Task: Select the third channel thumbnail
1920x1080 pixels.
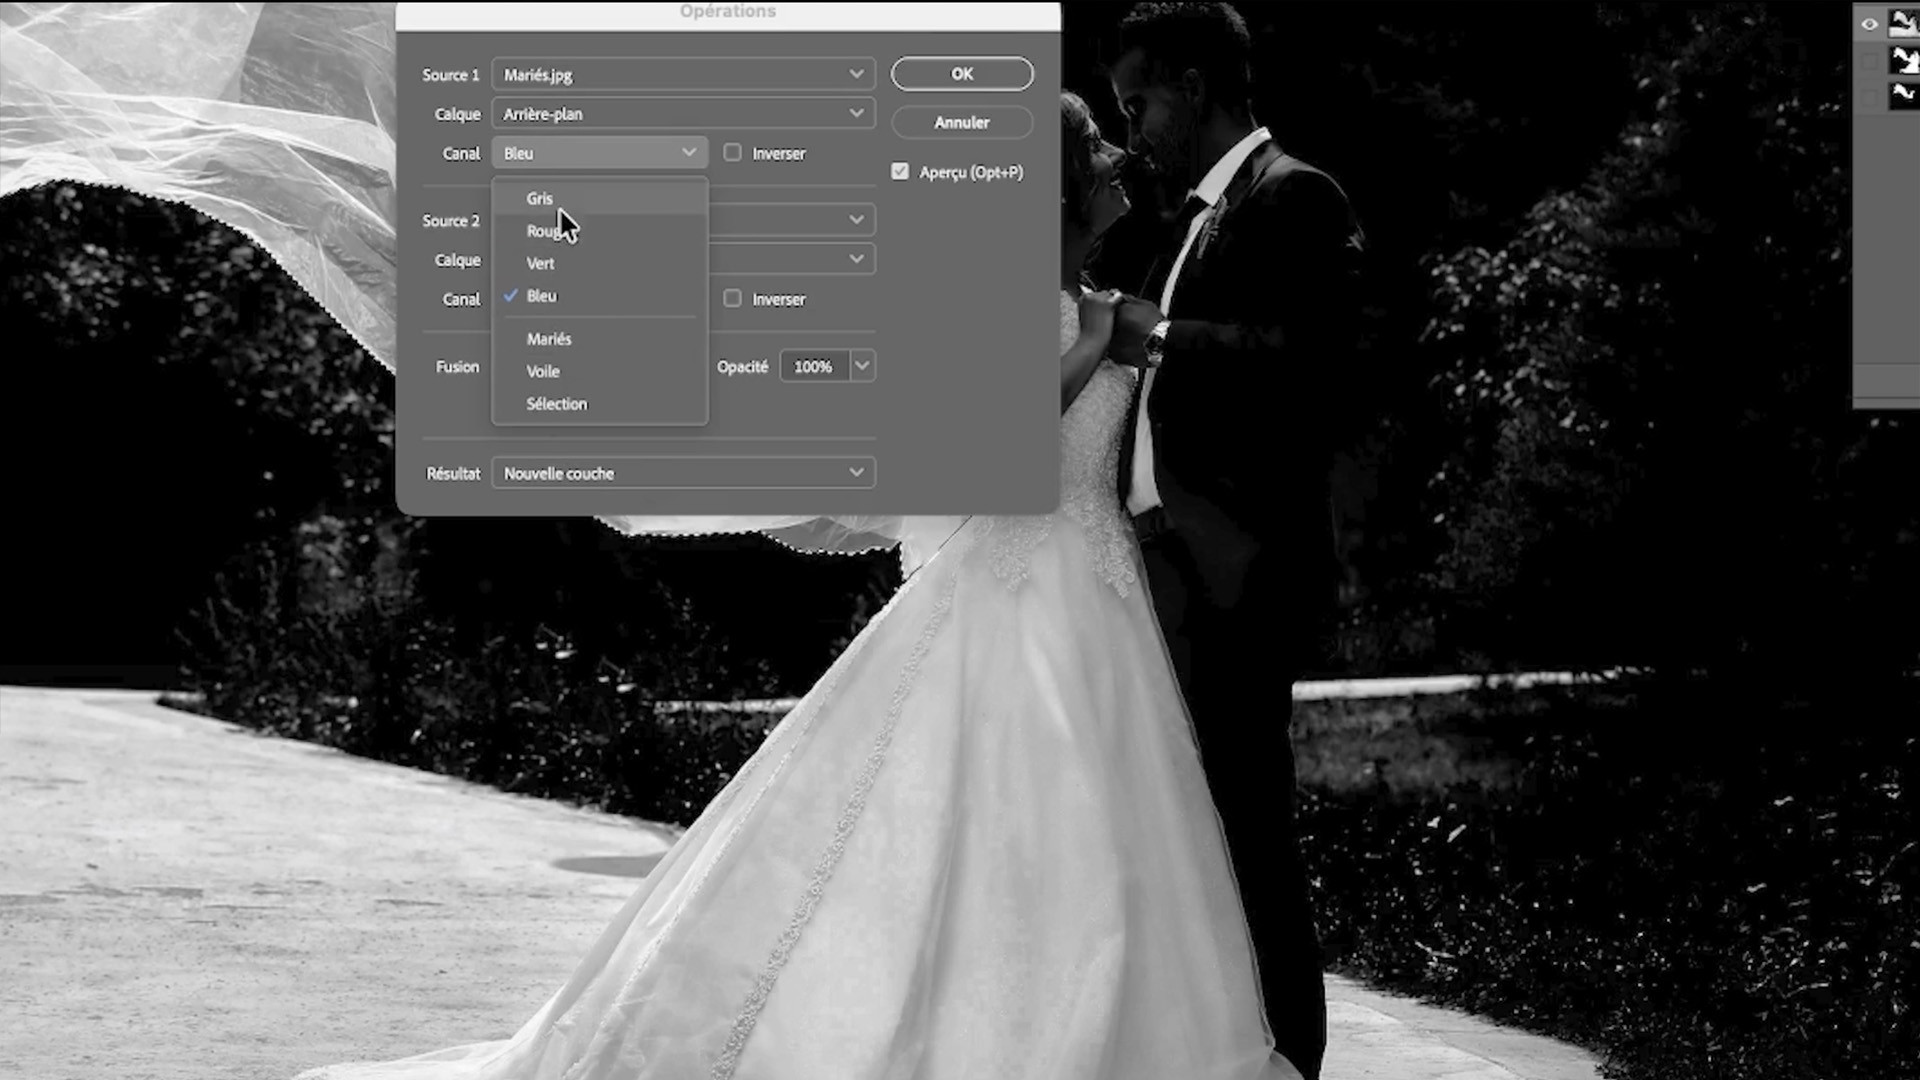Action: tap(1903, 97)
